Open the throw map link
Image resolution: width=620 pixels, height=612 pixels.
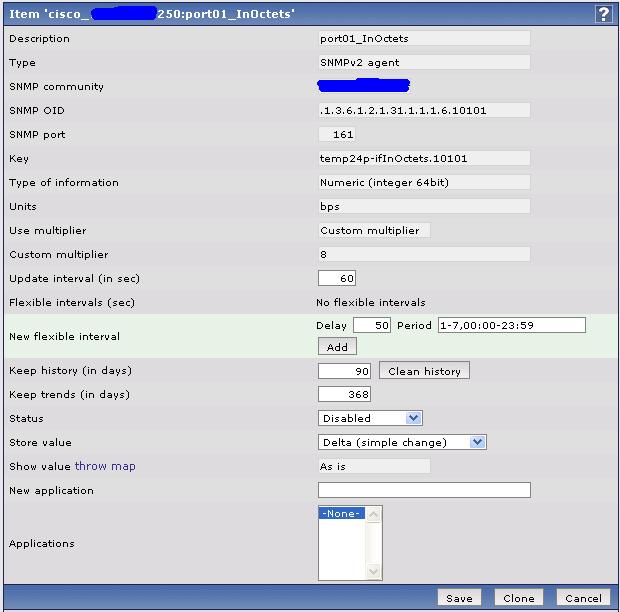[x=105, y=466]
